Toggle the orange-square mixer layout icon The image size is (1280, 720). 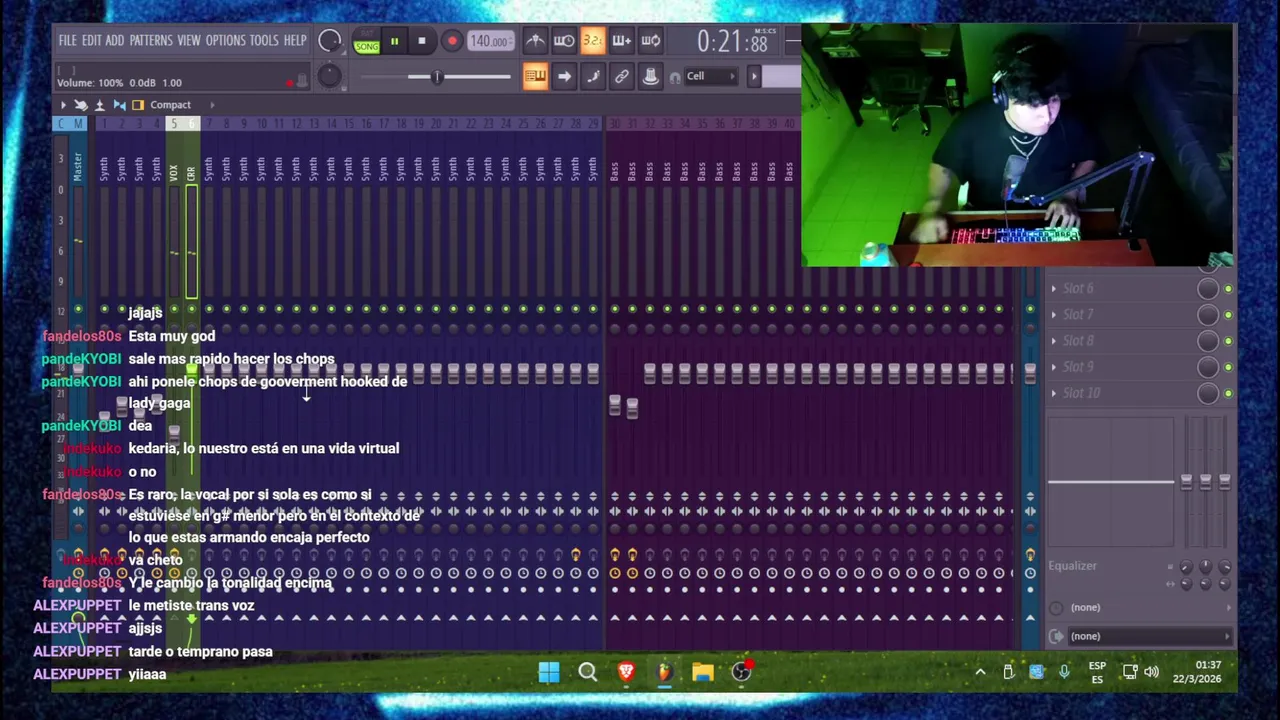coord(138,105)
